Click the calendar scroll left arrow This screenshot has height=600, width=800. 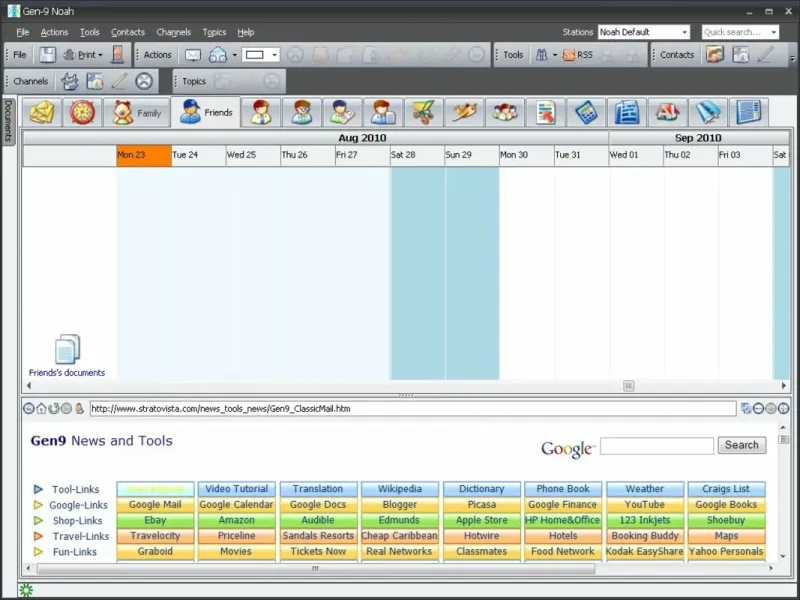29,386
